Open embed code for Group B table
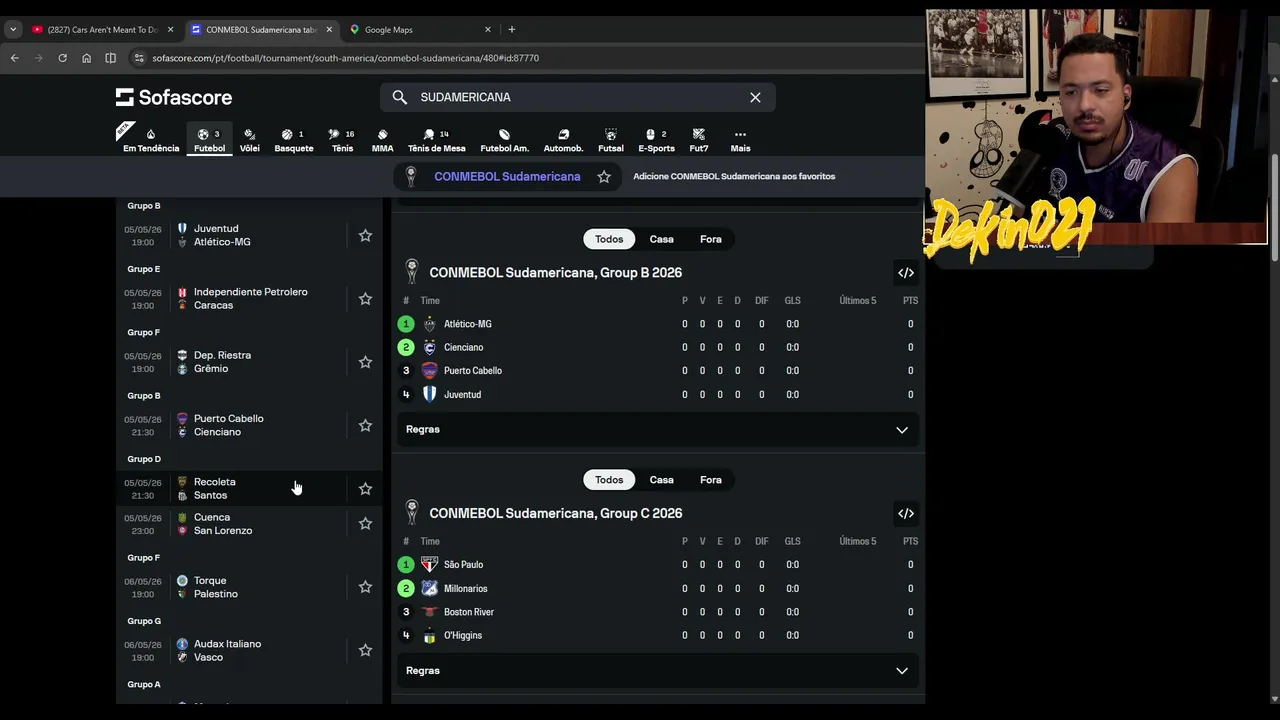 coord(906,273)
